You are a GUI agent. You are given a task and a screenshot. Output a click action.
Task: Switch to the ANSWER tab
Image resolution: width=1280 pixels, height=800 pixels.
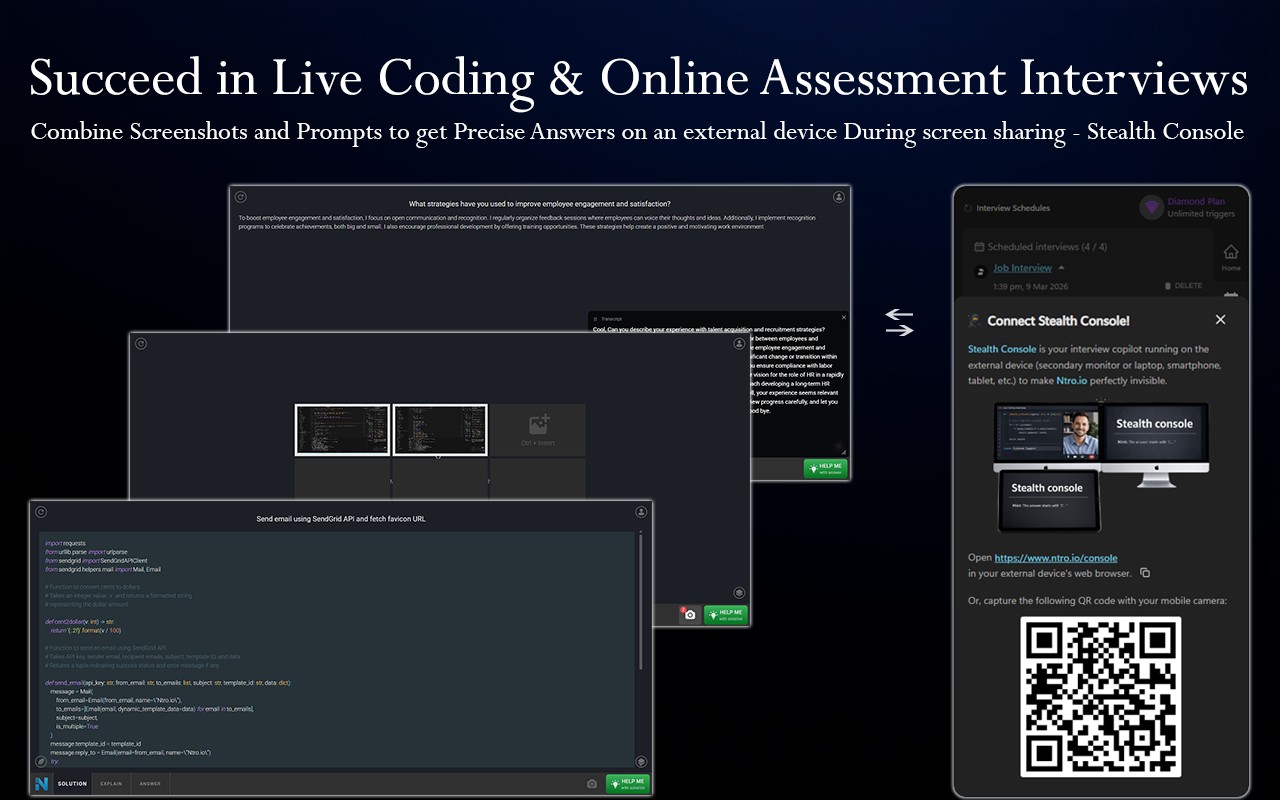point(150,784)
